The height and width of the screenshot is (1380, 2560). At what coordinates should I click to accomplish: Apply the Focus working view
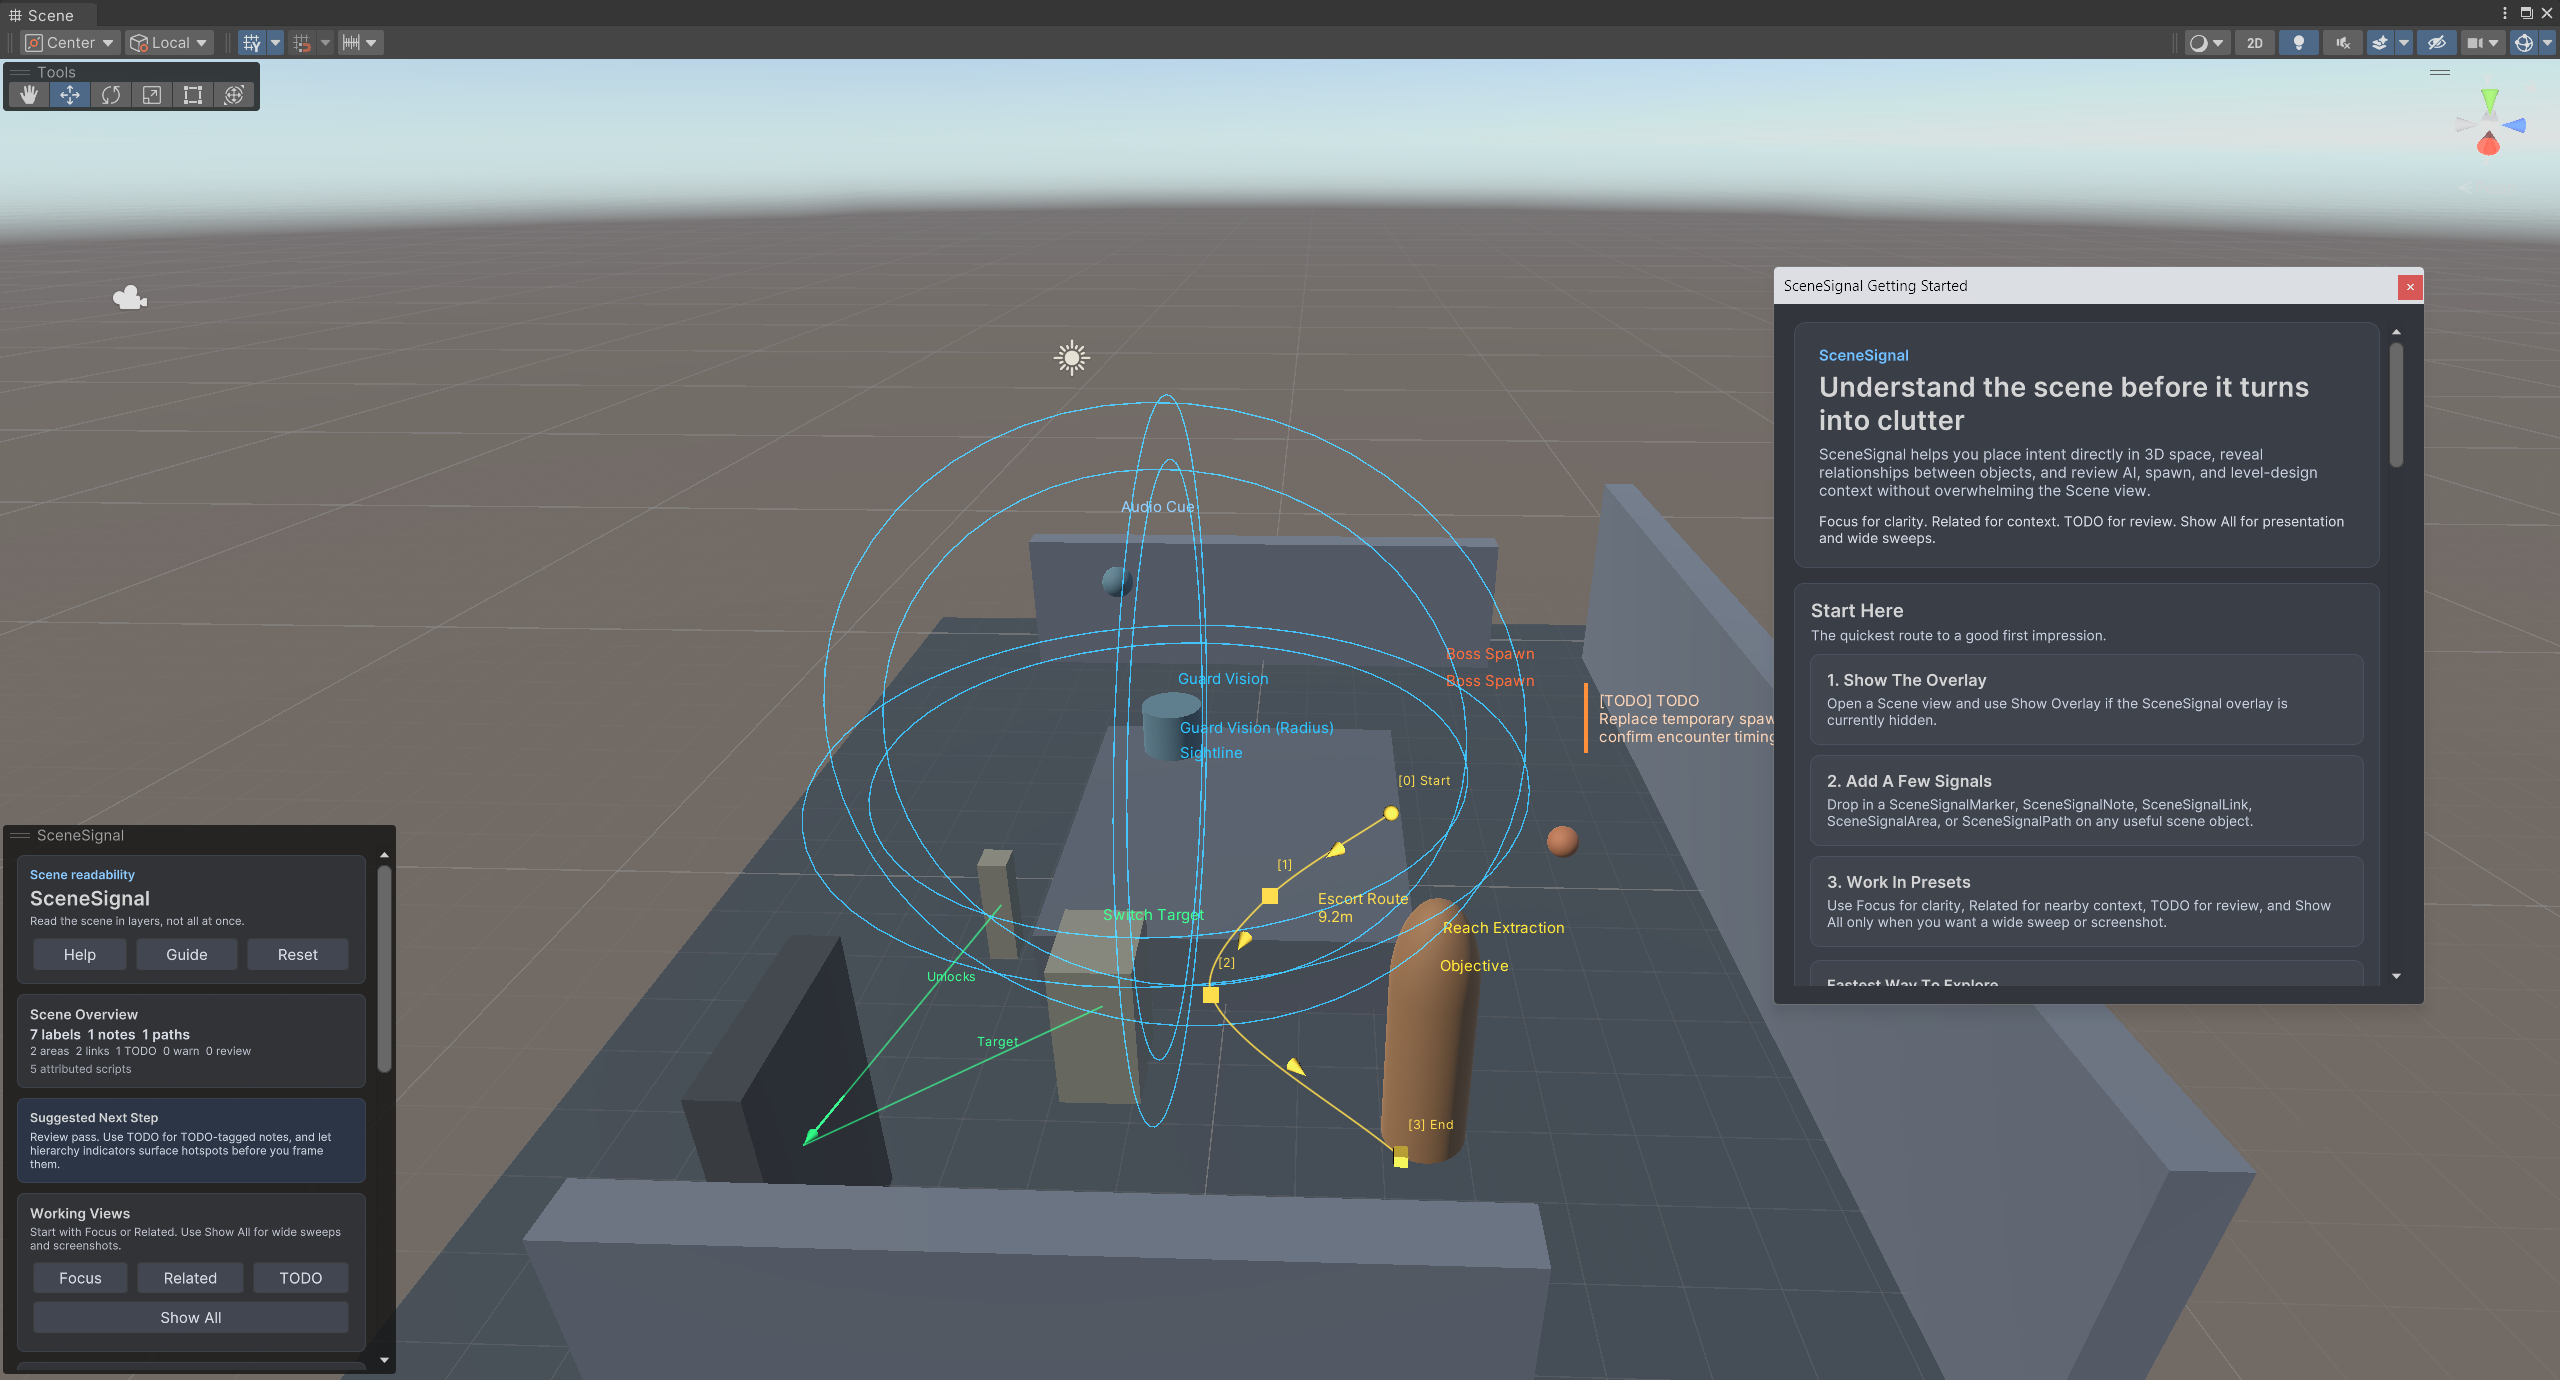[80, 1278]
